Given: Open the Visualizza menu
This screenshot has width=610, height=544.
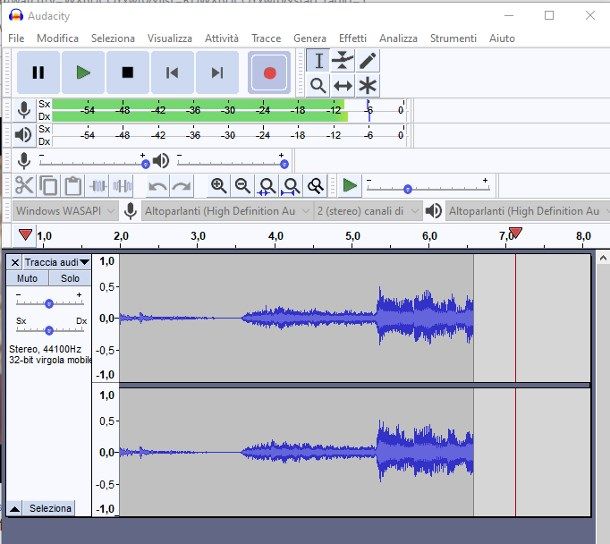Looking at the screenshot, I should point(170,38).
